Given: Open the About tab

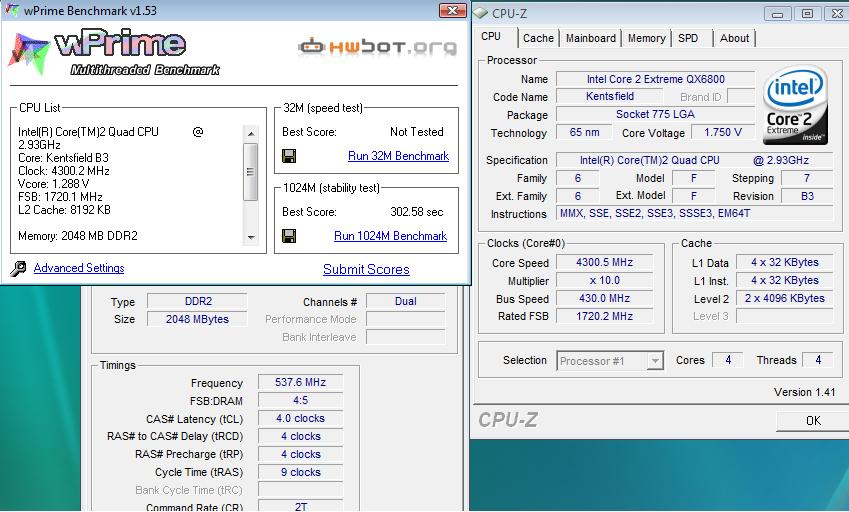Looking at the screenshot, I should (734, 38).
